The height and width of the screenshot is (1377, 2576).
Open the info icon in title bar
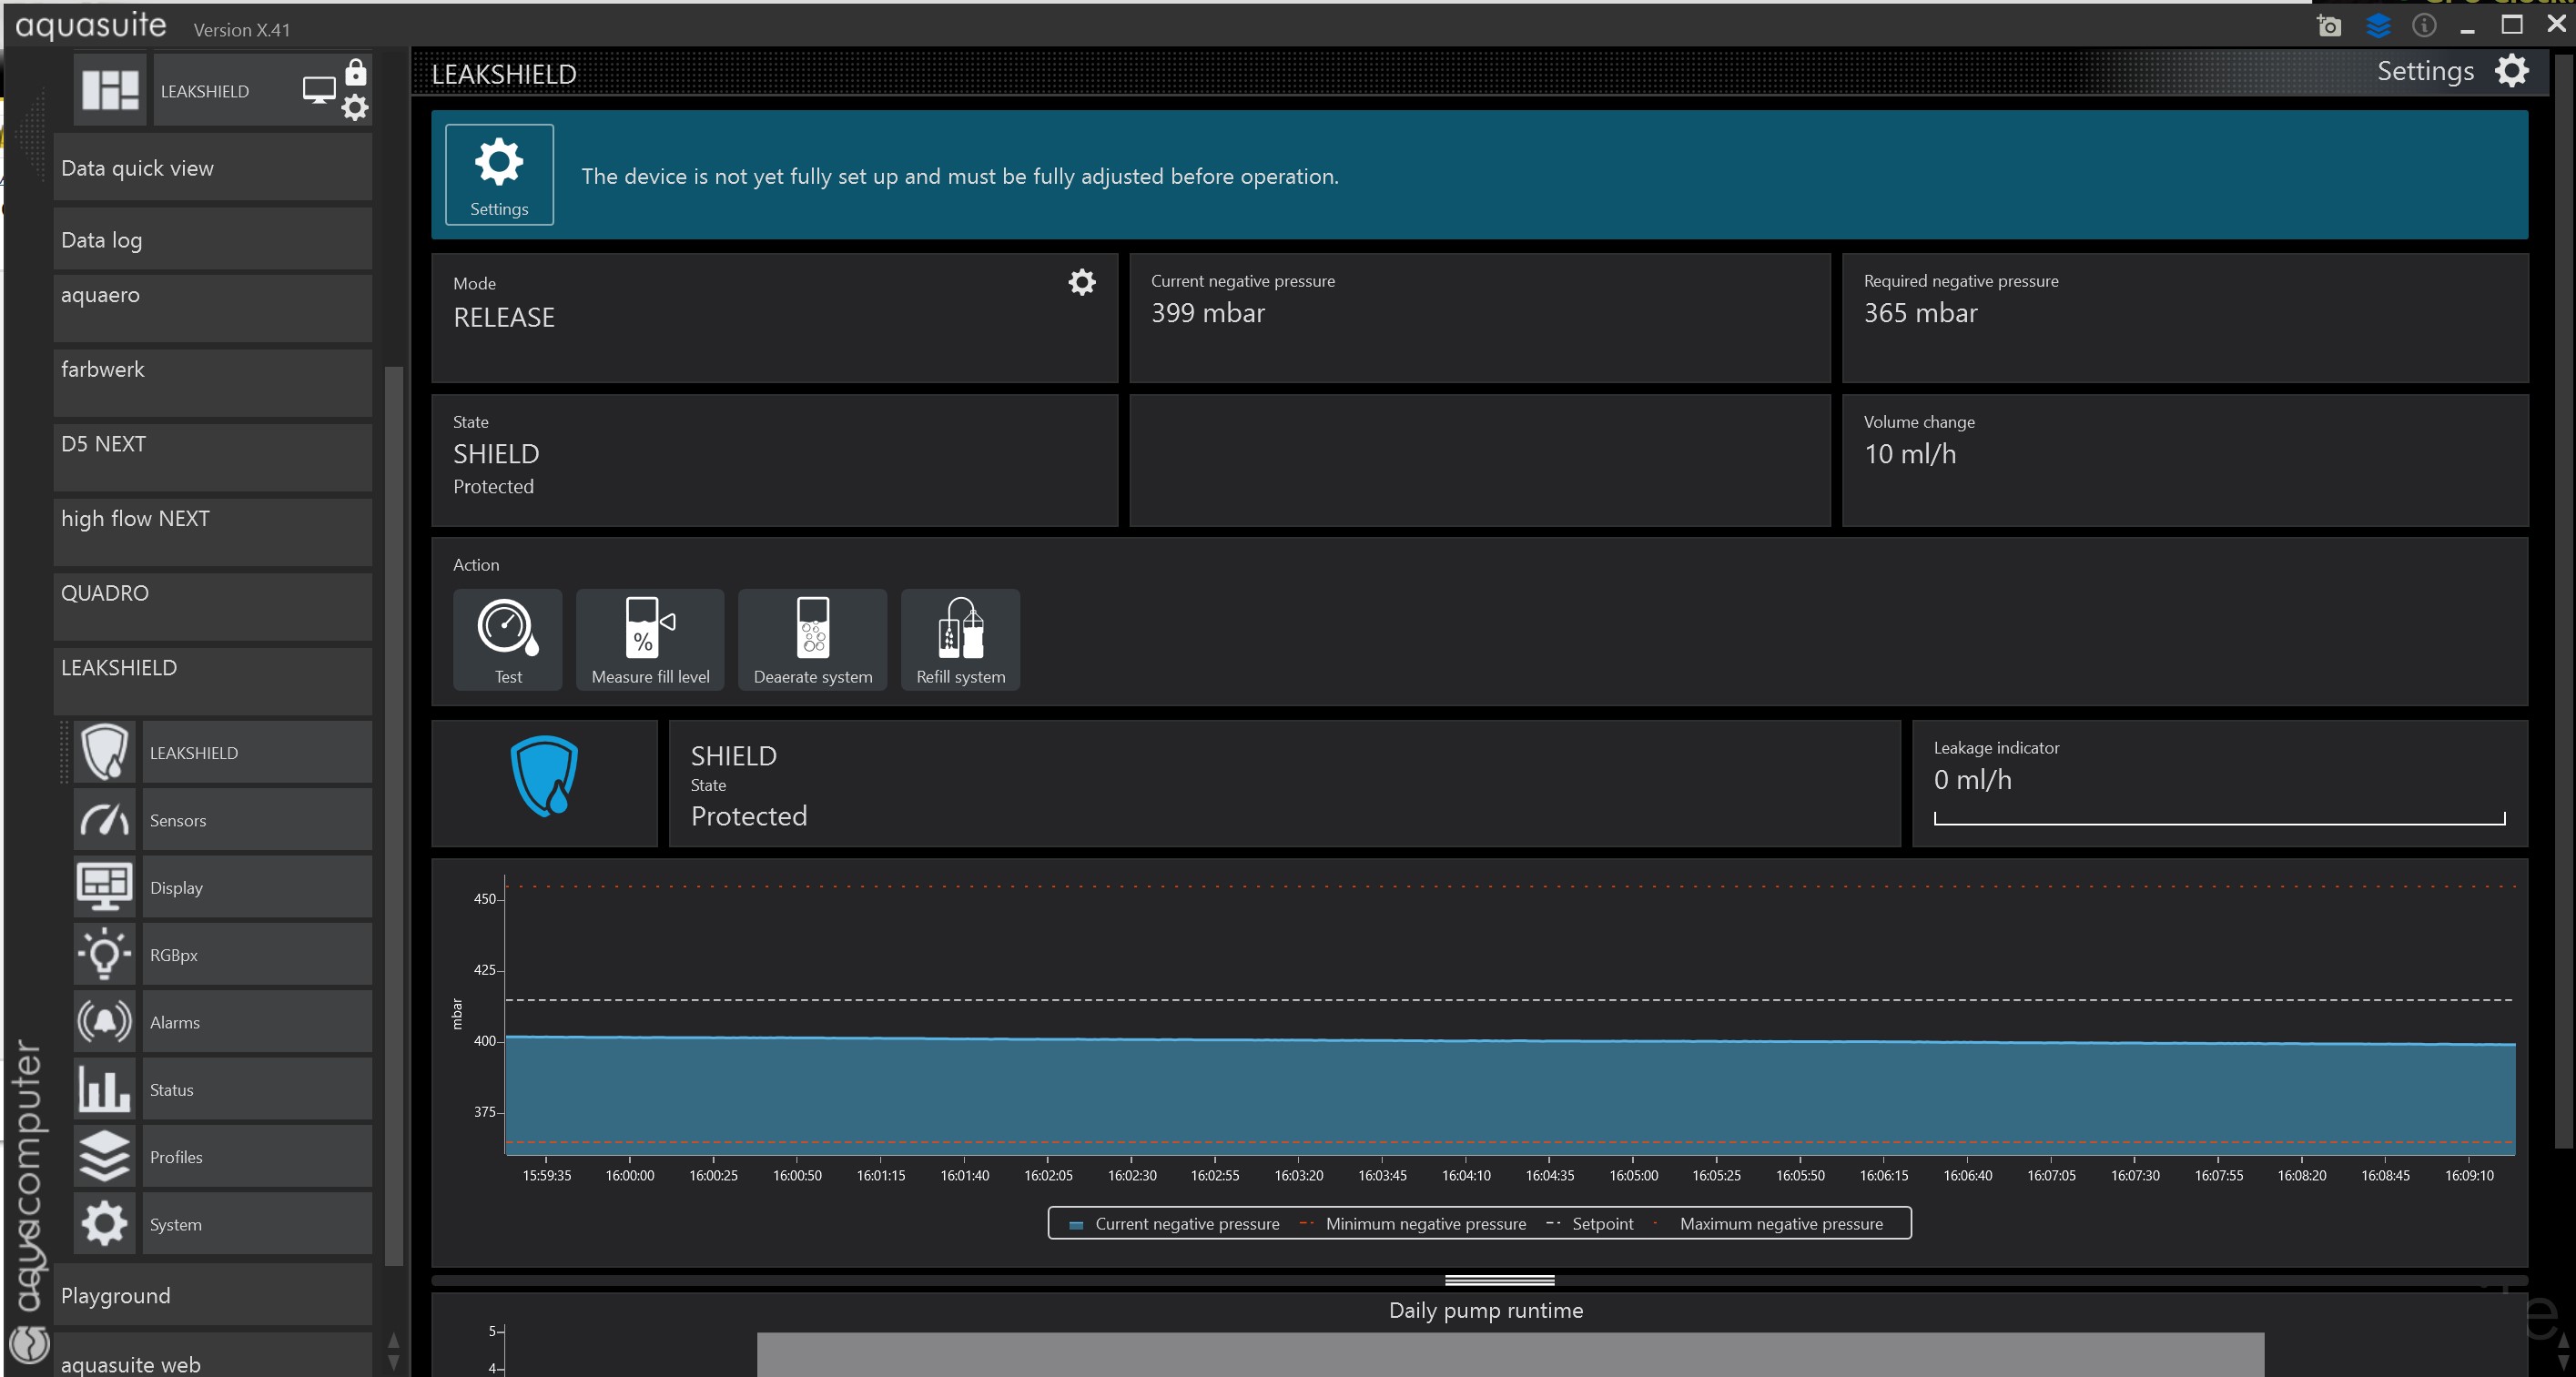pos(2423,25)
